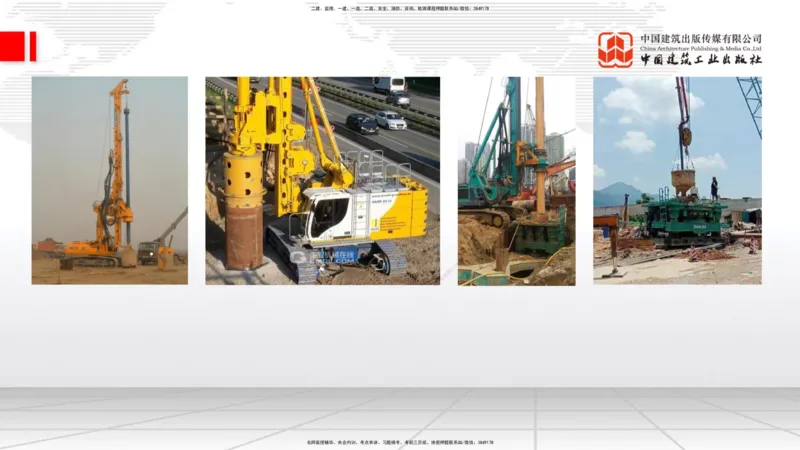Click the small excavator in the first photo

click(x=151, y=252)
